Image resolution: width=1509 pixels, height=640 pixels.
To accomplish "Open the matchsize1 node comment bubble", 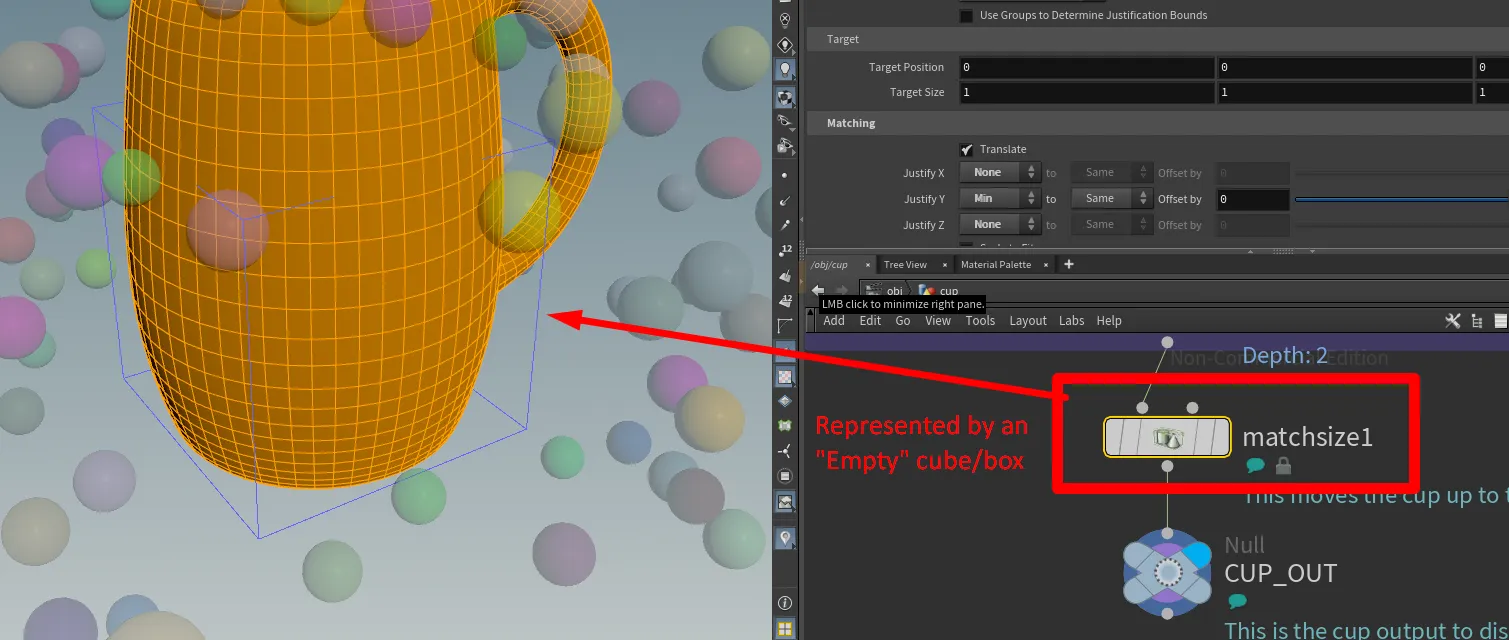I will click(1255, 466).
